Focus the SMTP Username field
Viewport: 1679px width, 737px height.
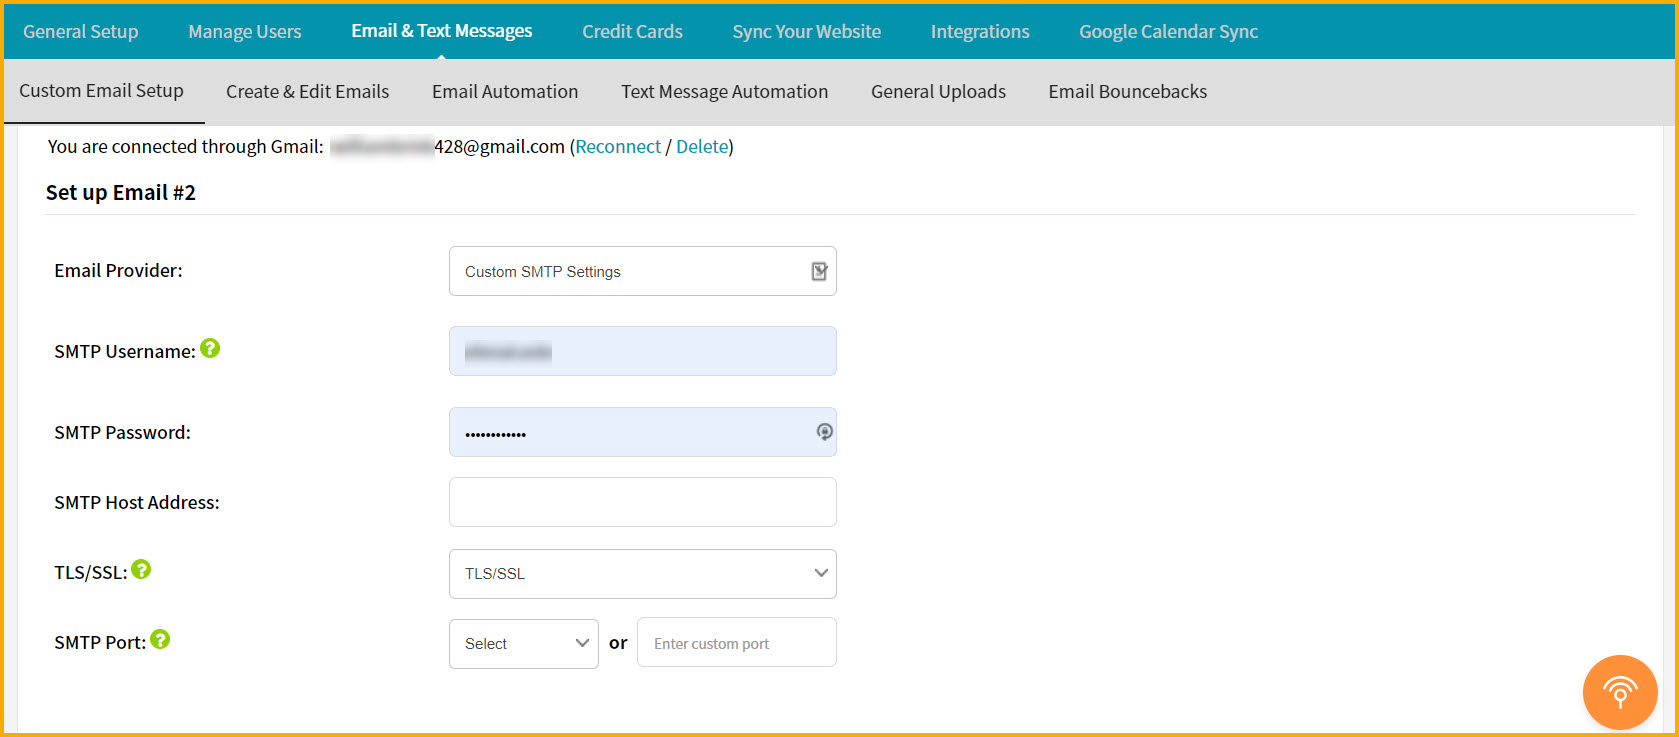click(643, 351)
